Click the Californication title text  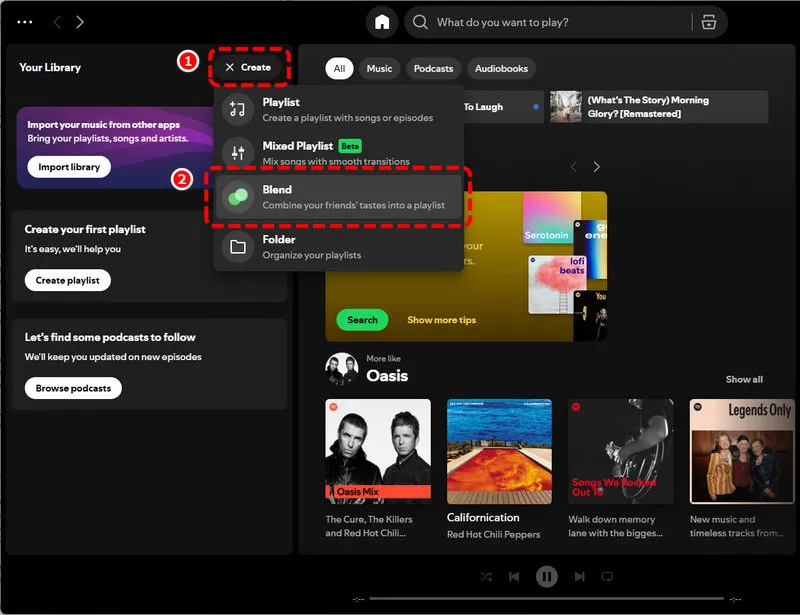(483, 518)
